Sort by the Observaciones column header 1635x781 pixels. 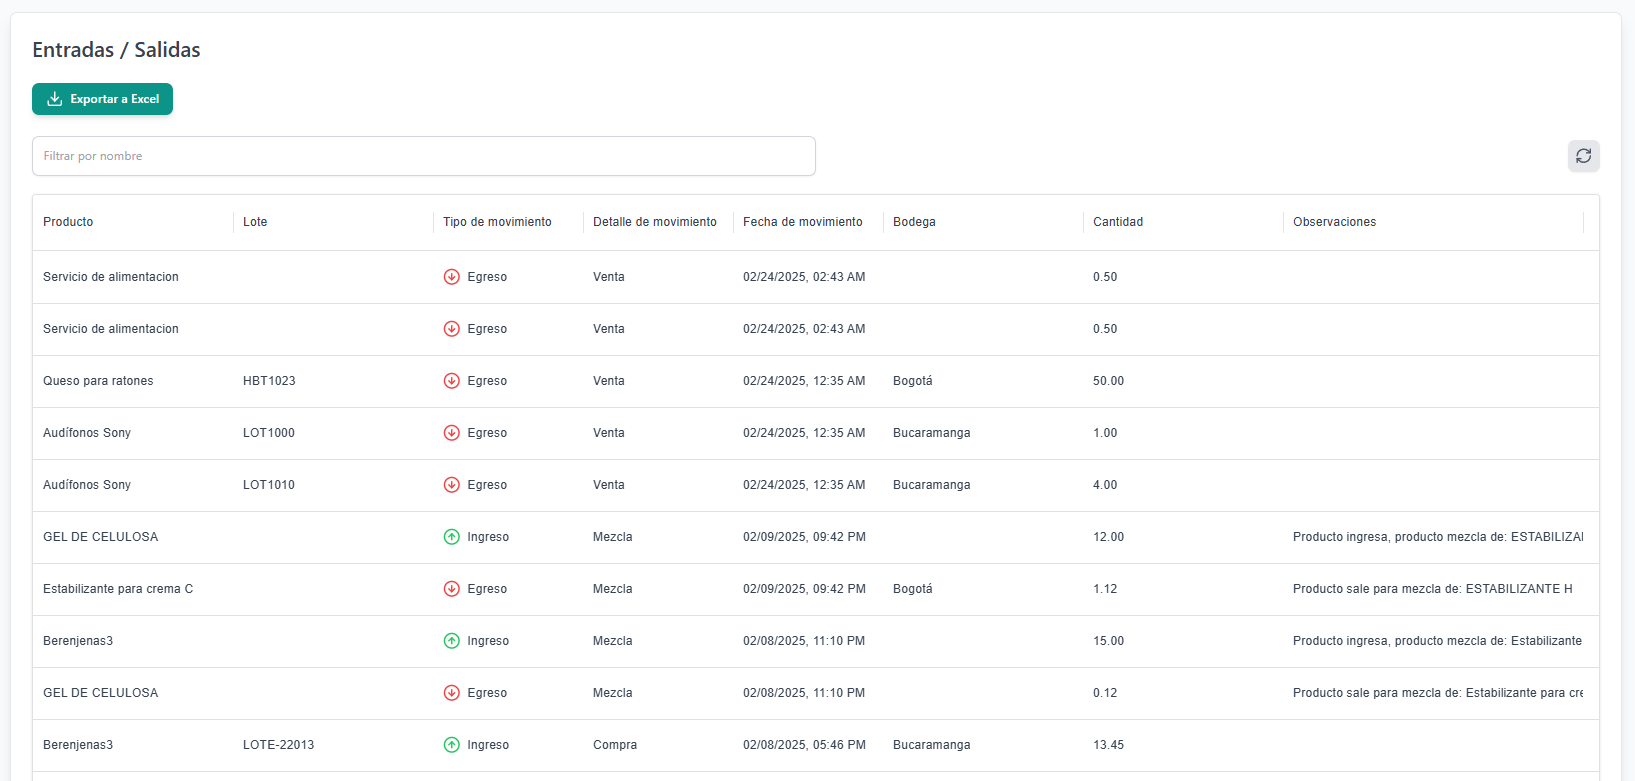point(1334,222)
